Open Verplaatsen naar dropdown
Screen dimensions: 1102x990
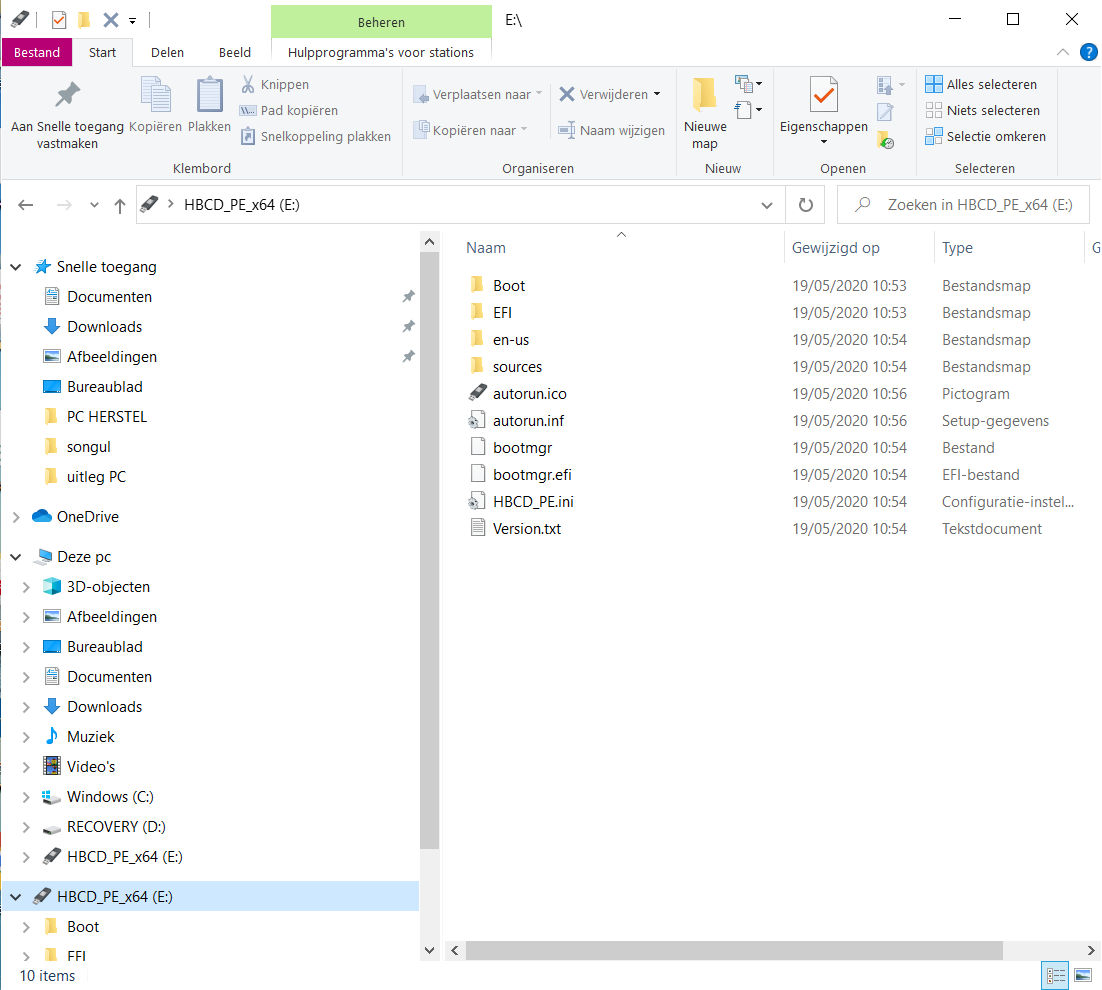pyautogui.click(x=478, y=94)
